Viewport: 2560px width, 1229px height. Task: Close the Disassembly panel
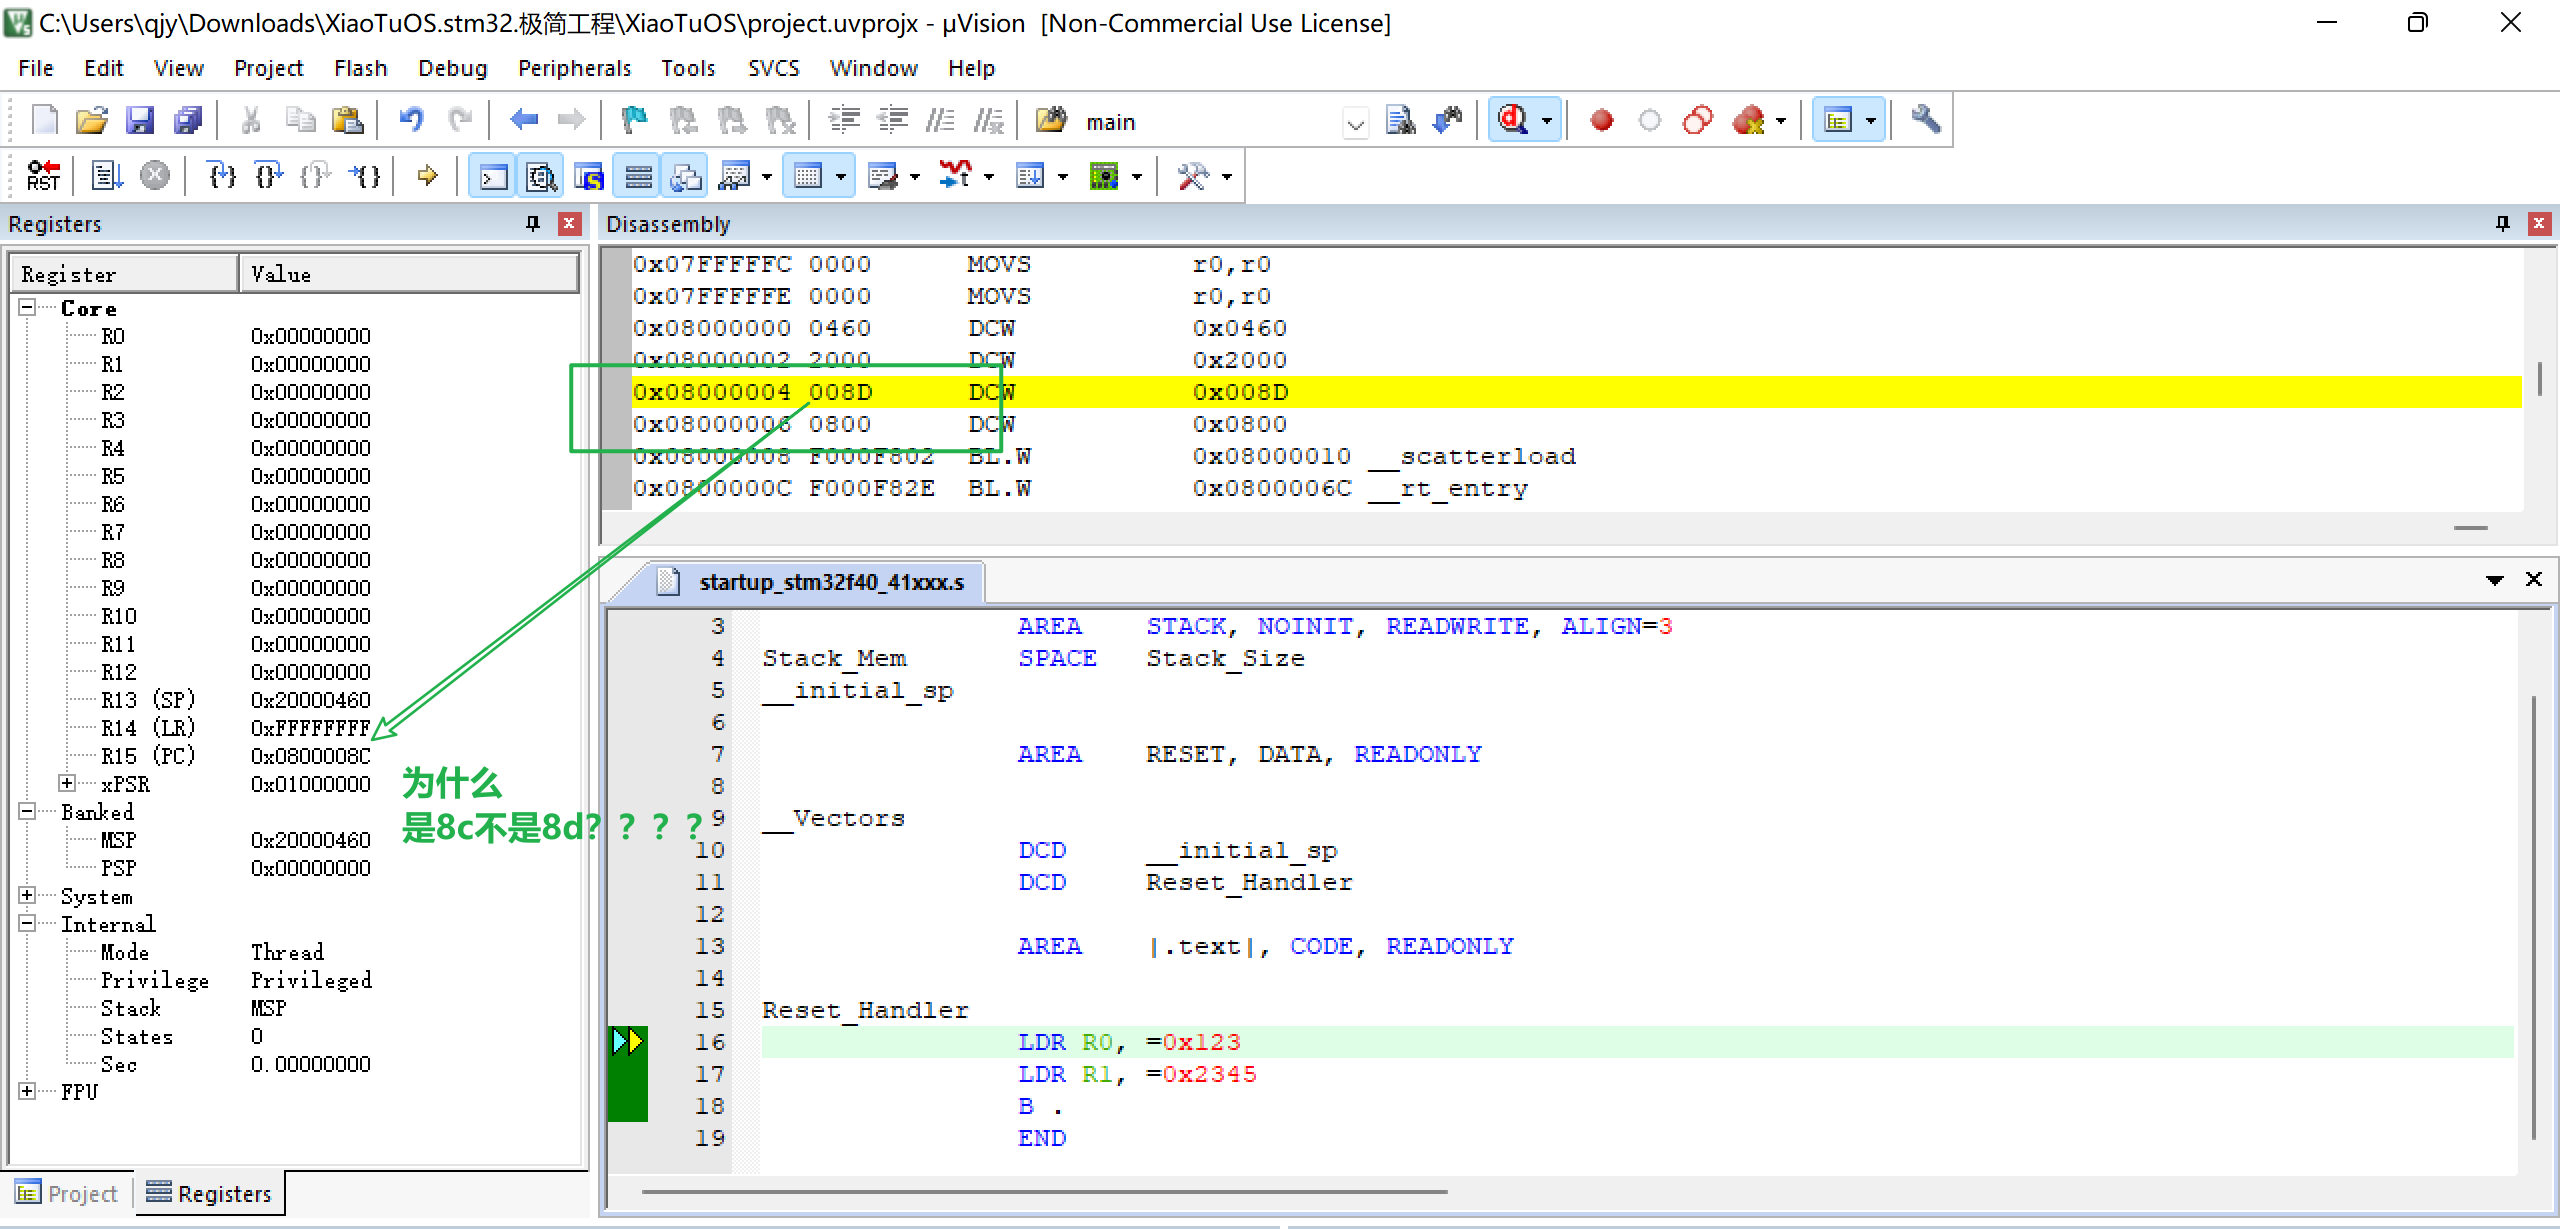(x=2539, y=223)
